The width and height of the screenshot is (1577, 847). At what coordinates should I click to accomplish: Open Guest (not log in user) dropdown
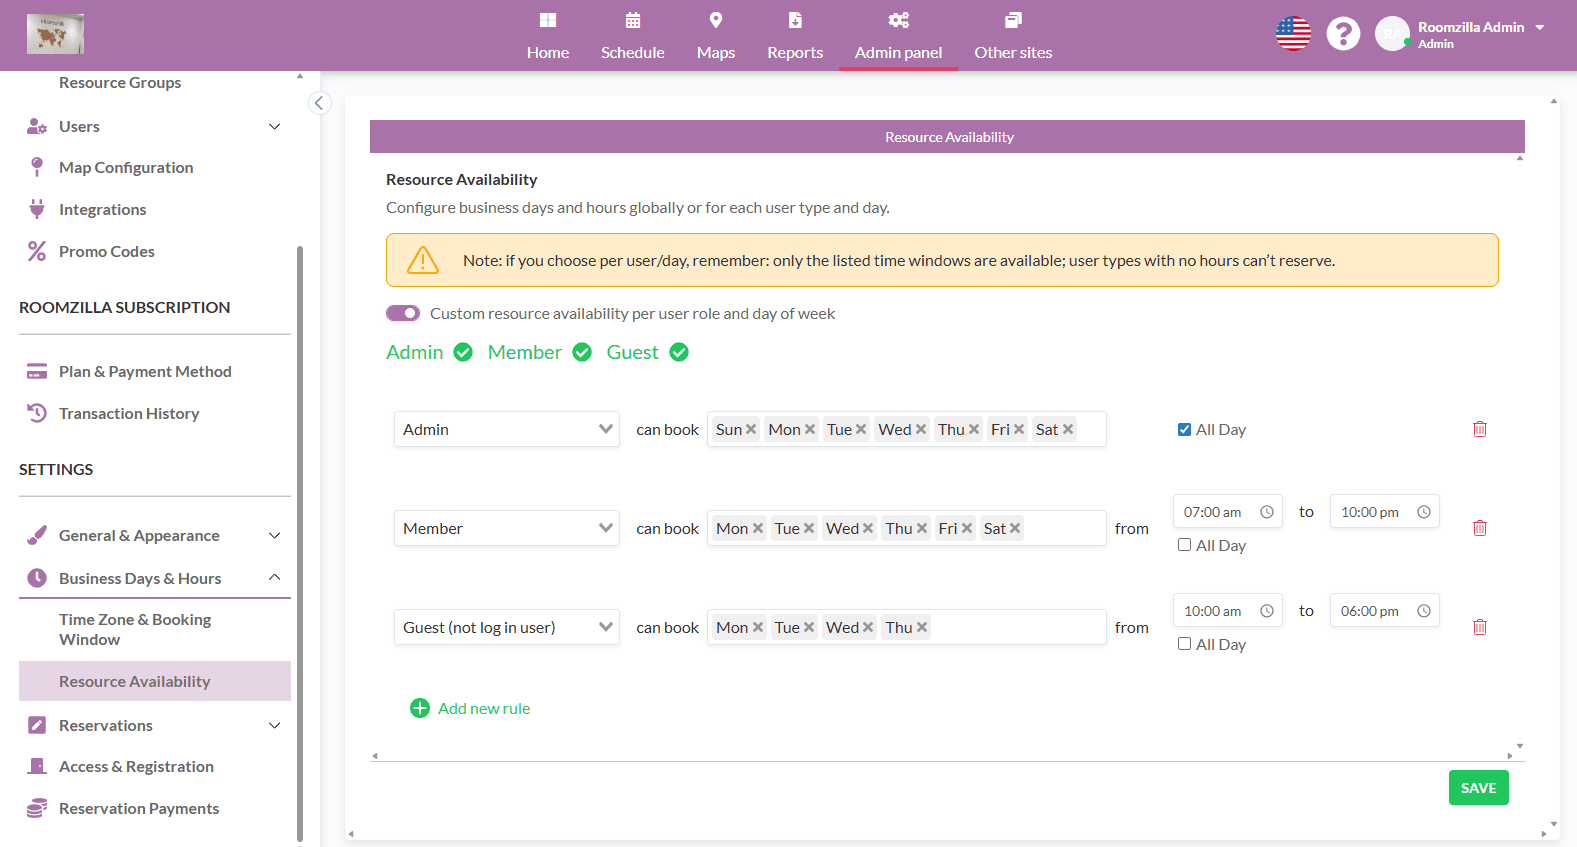tap(506, 627)
